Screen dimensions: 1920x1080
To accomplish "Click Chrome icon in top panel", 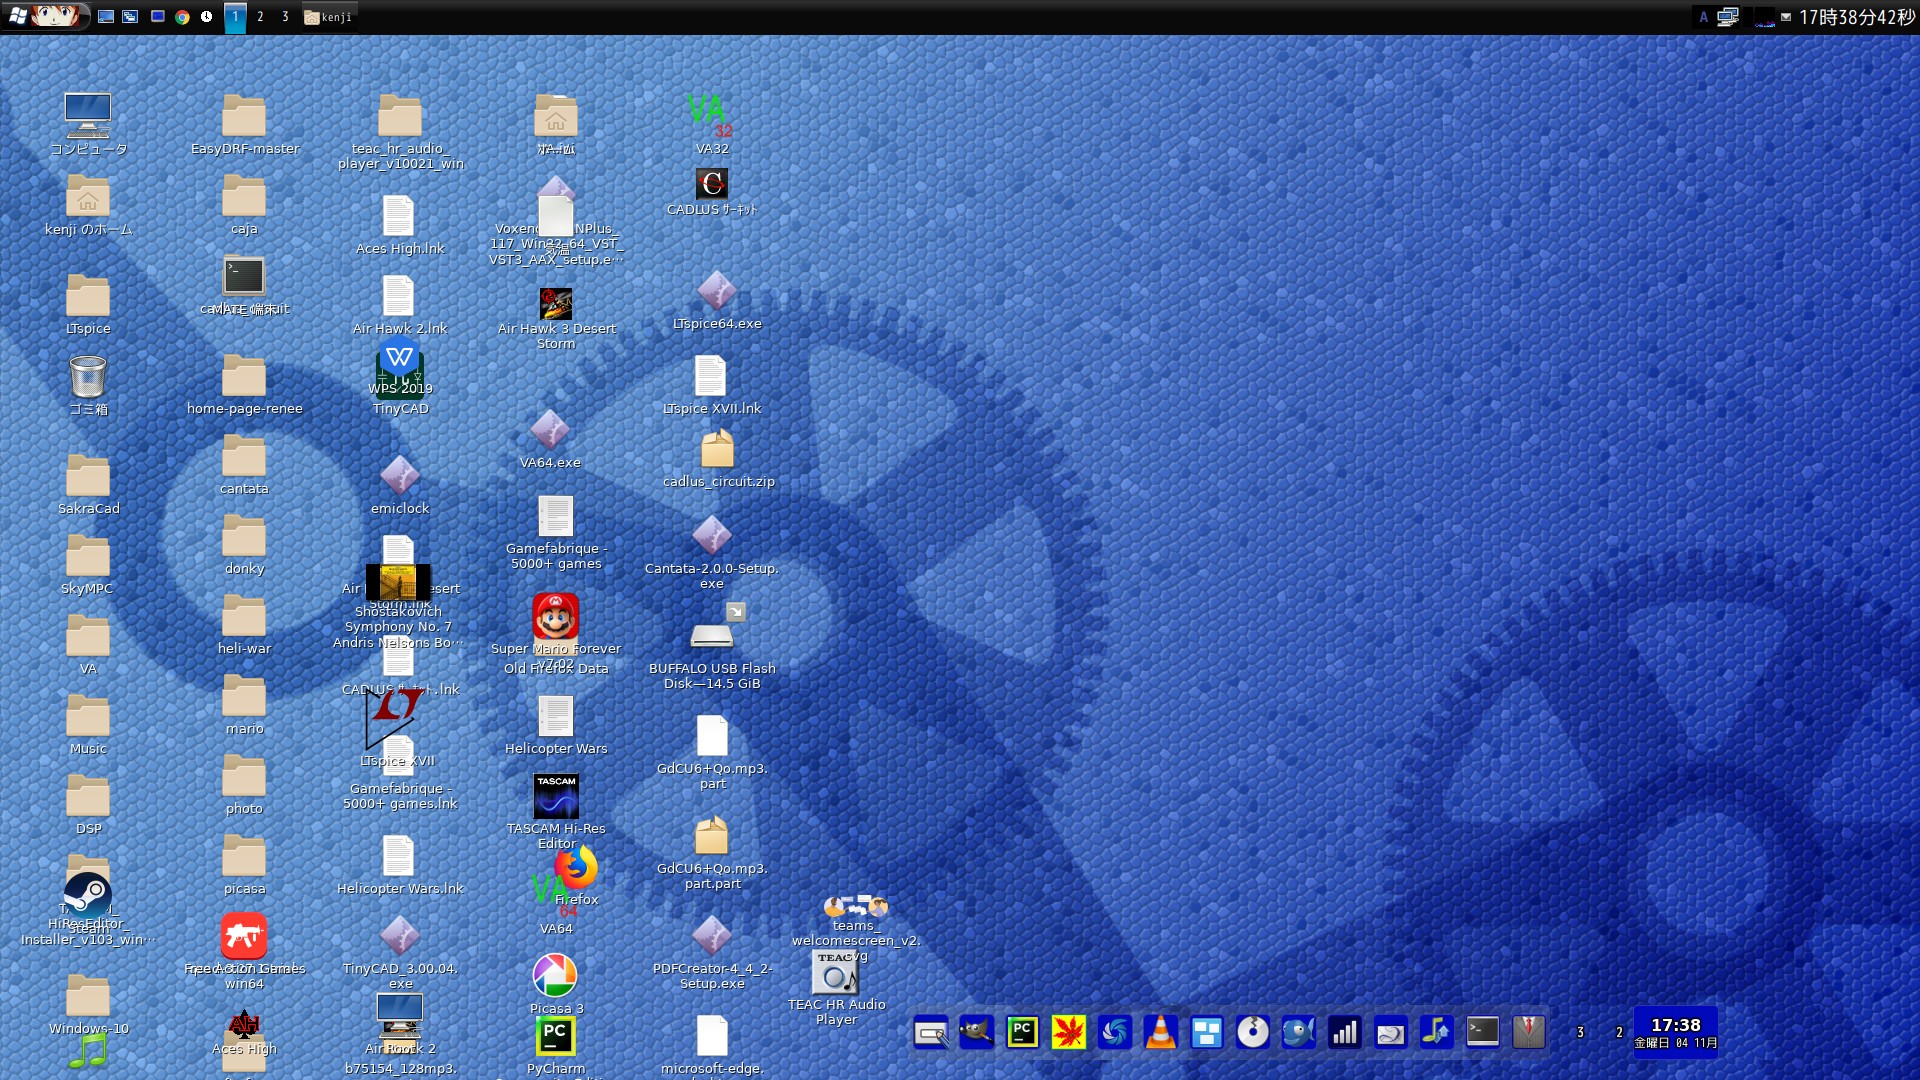I will (182, 17).
